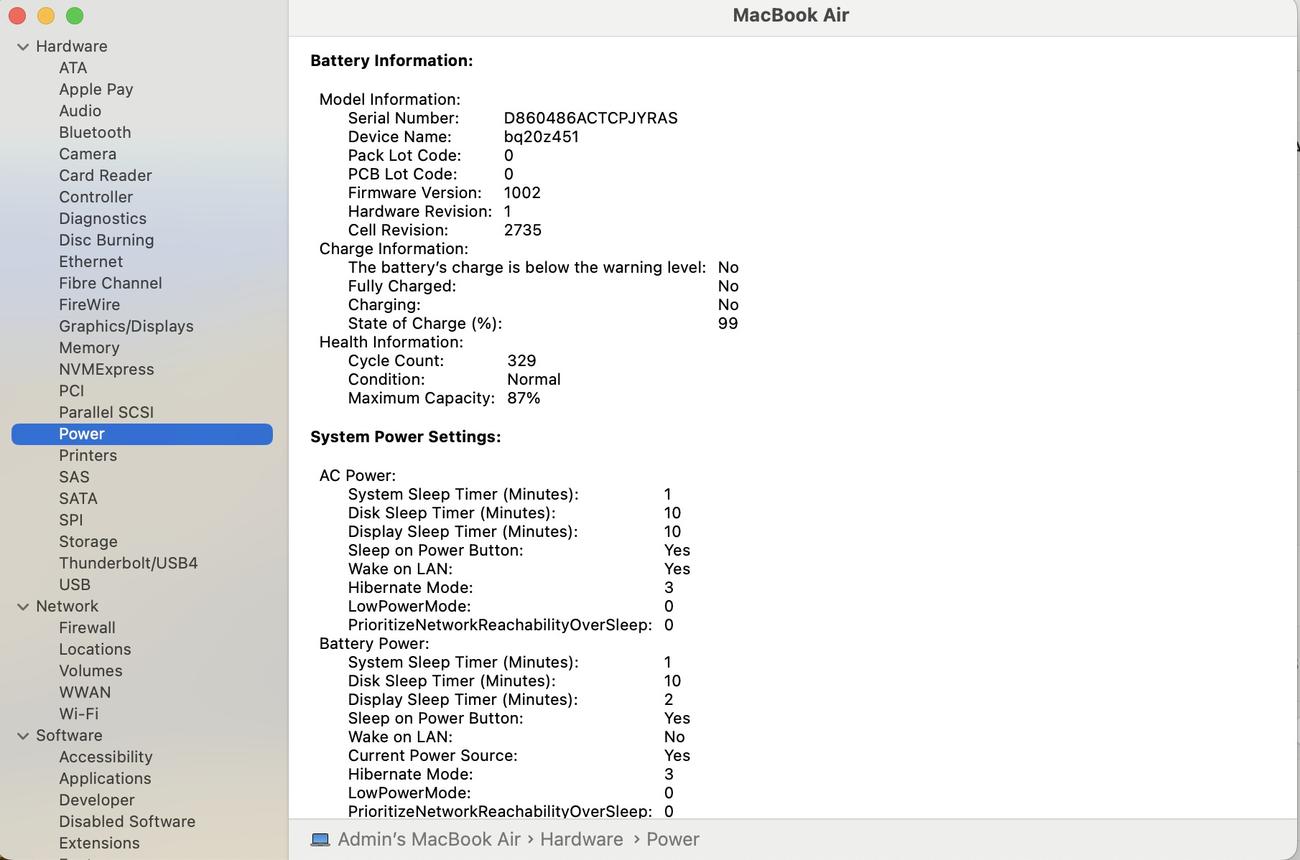Select Developer under Software
1300x860 pixels.
point(97,800)
